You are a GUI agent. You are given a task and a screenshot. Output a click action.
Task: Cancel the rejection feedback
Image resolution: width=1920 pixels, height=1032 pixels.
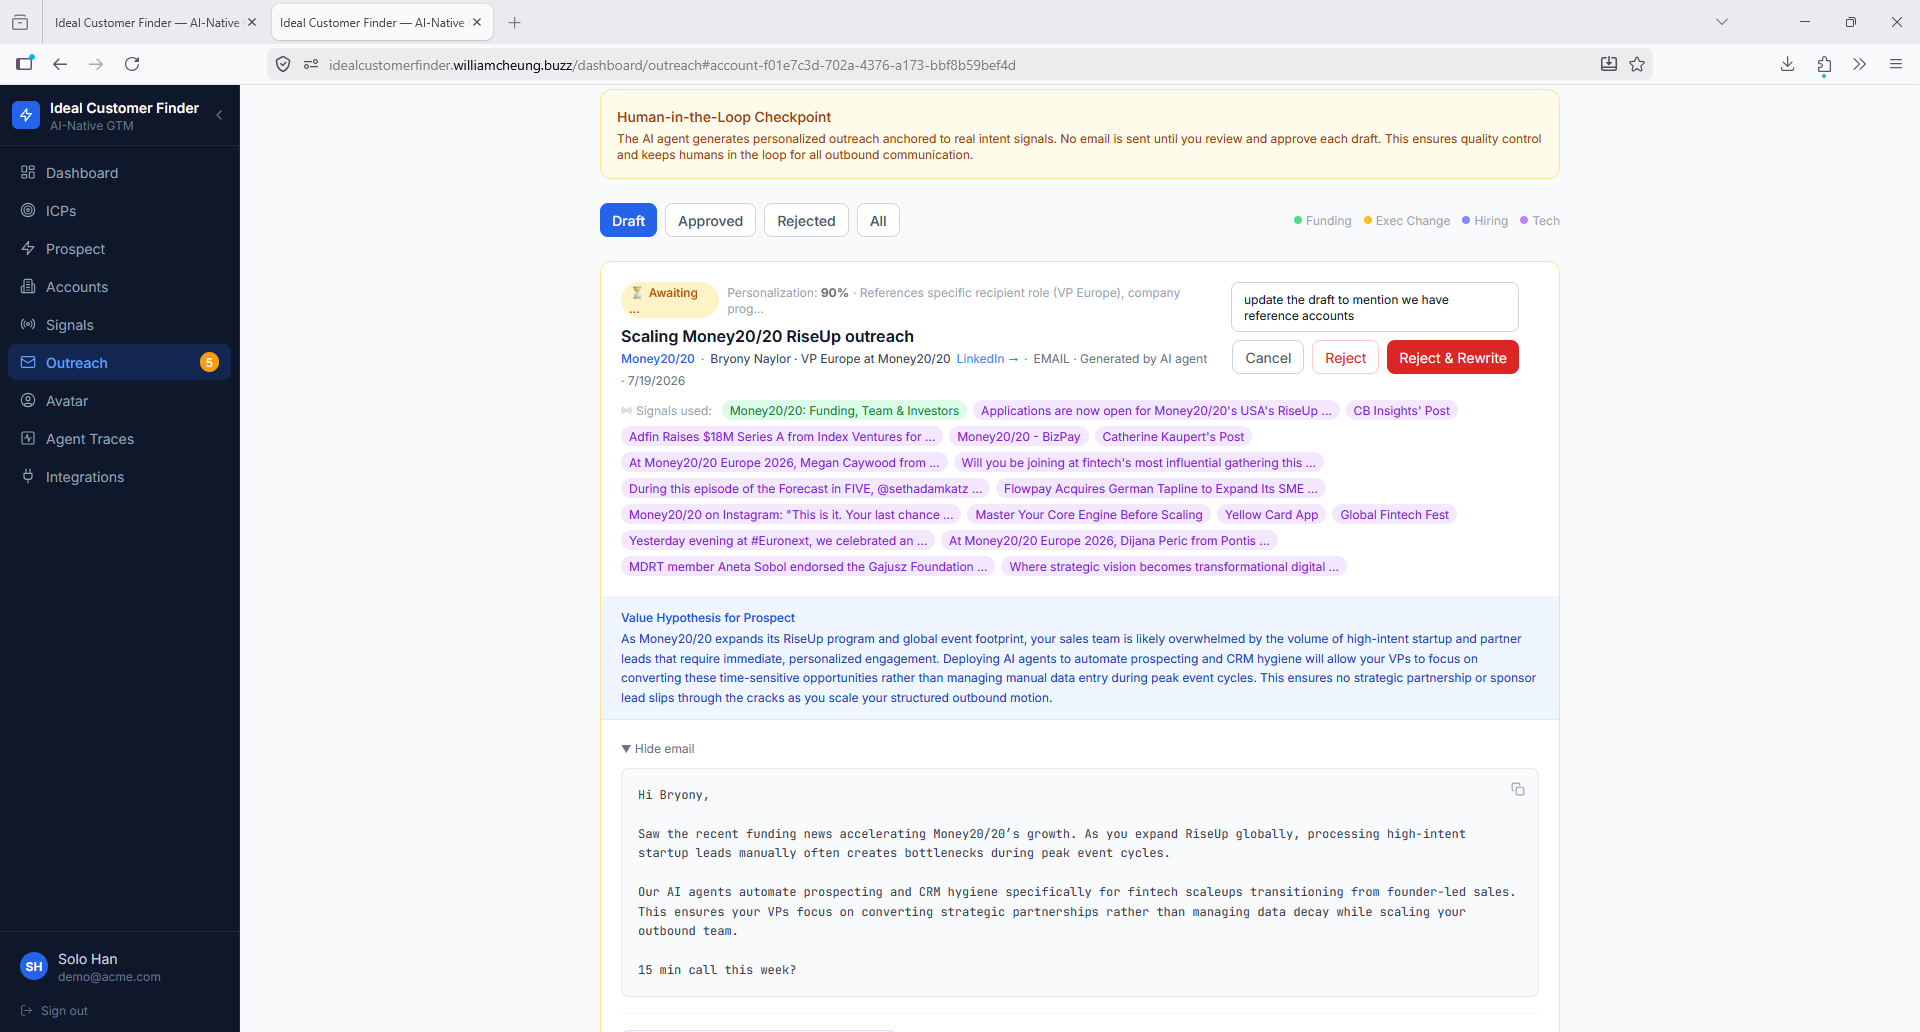click(1268, 358)
